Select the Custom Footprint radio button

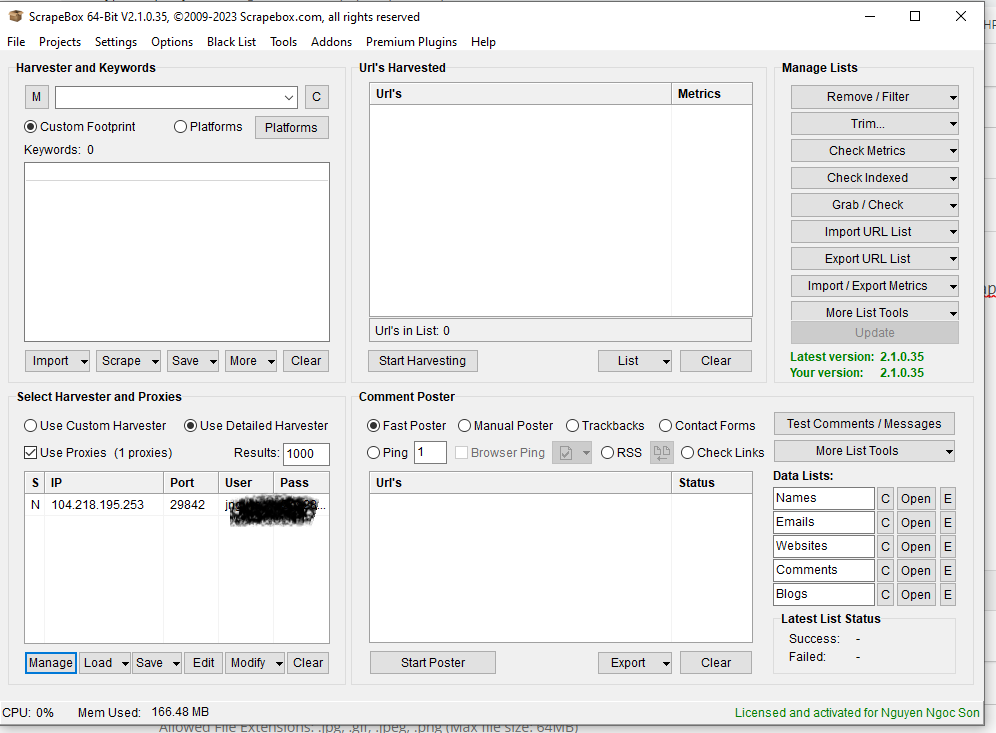tap(30, 127)
